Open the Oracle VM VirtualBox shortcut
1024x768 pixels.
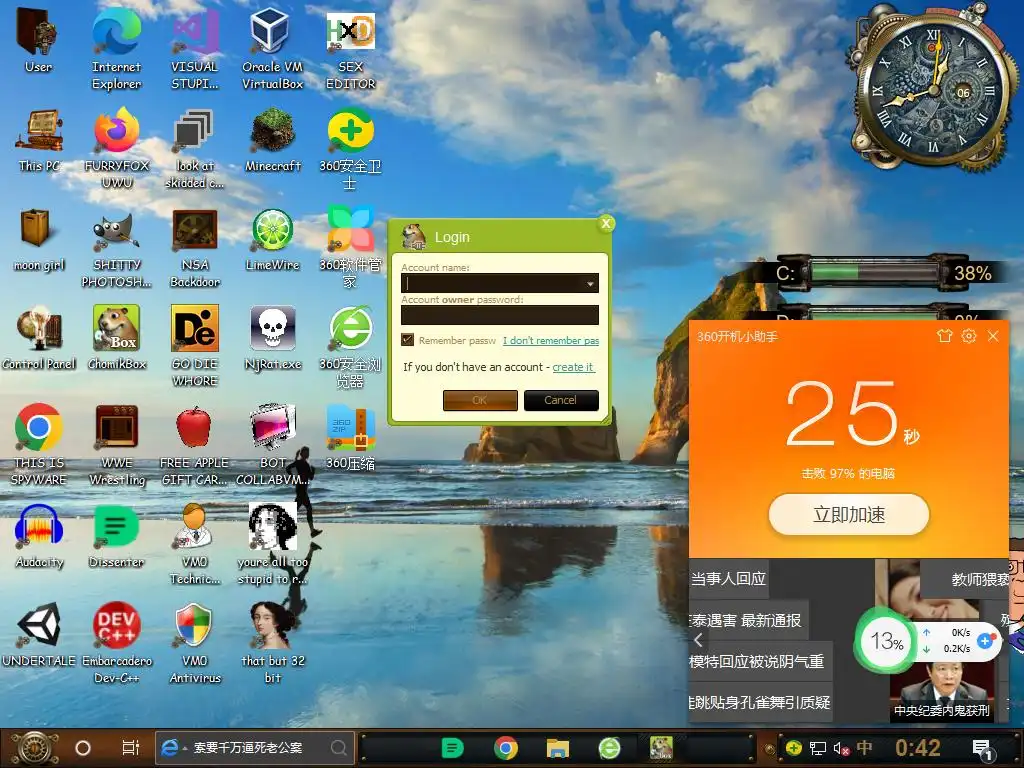click(x=272, y=49)
